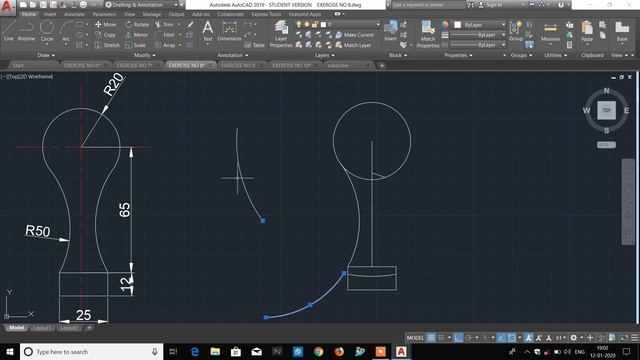Toggle the layer lock icon
The image size is (640, 360).
click(315, 24)
